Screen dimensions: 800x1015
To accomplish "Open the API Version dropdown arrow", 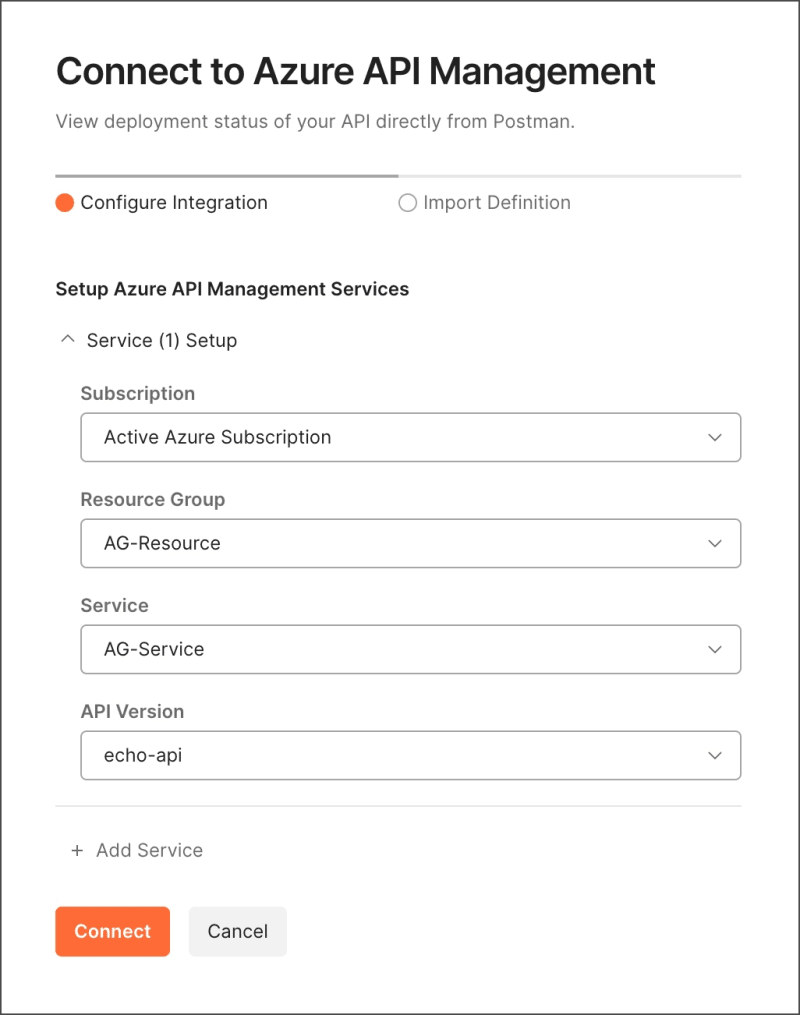I will 714,755.
